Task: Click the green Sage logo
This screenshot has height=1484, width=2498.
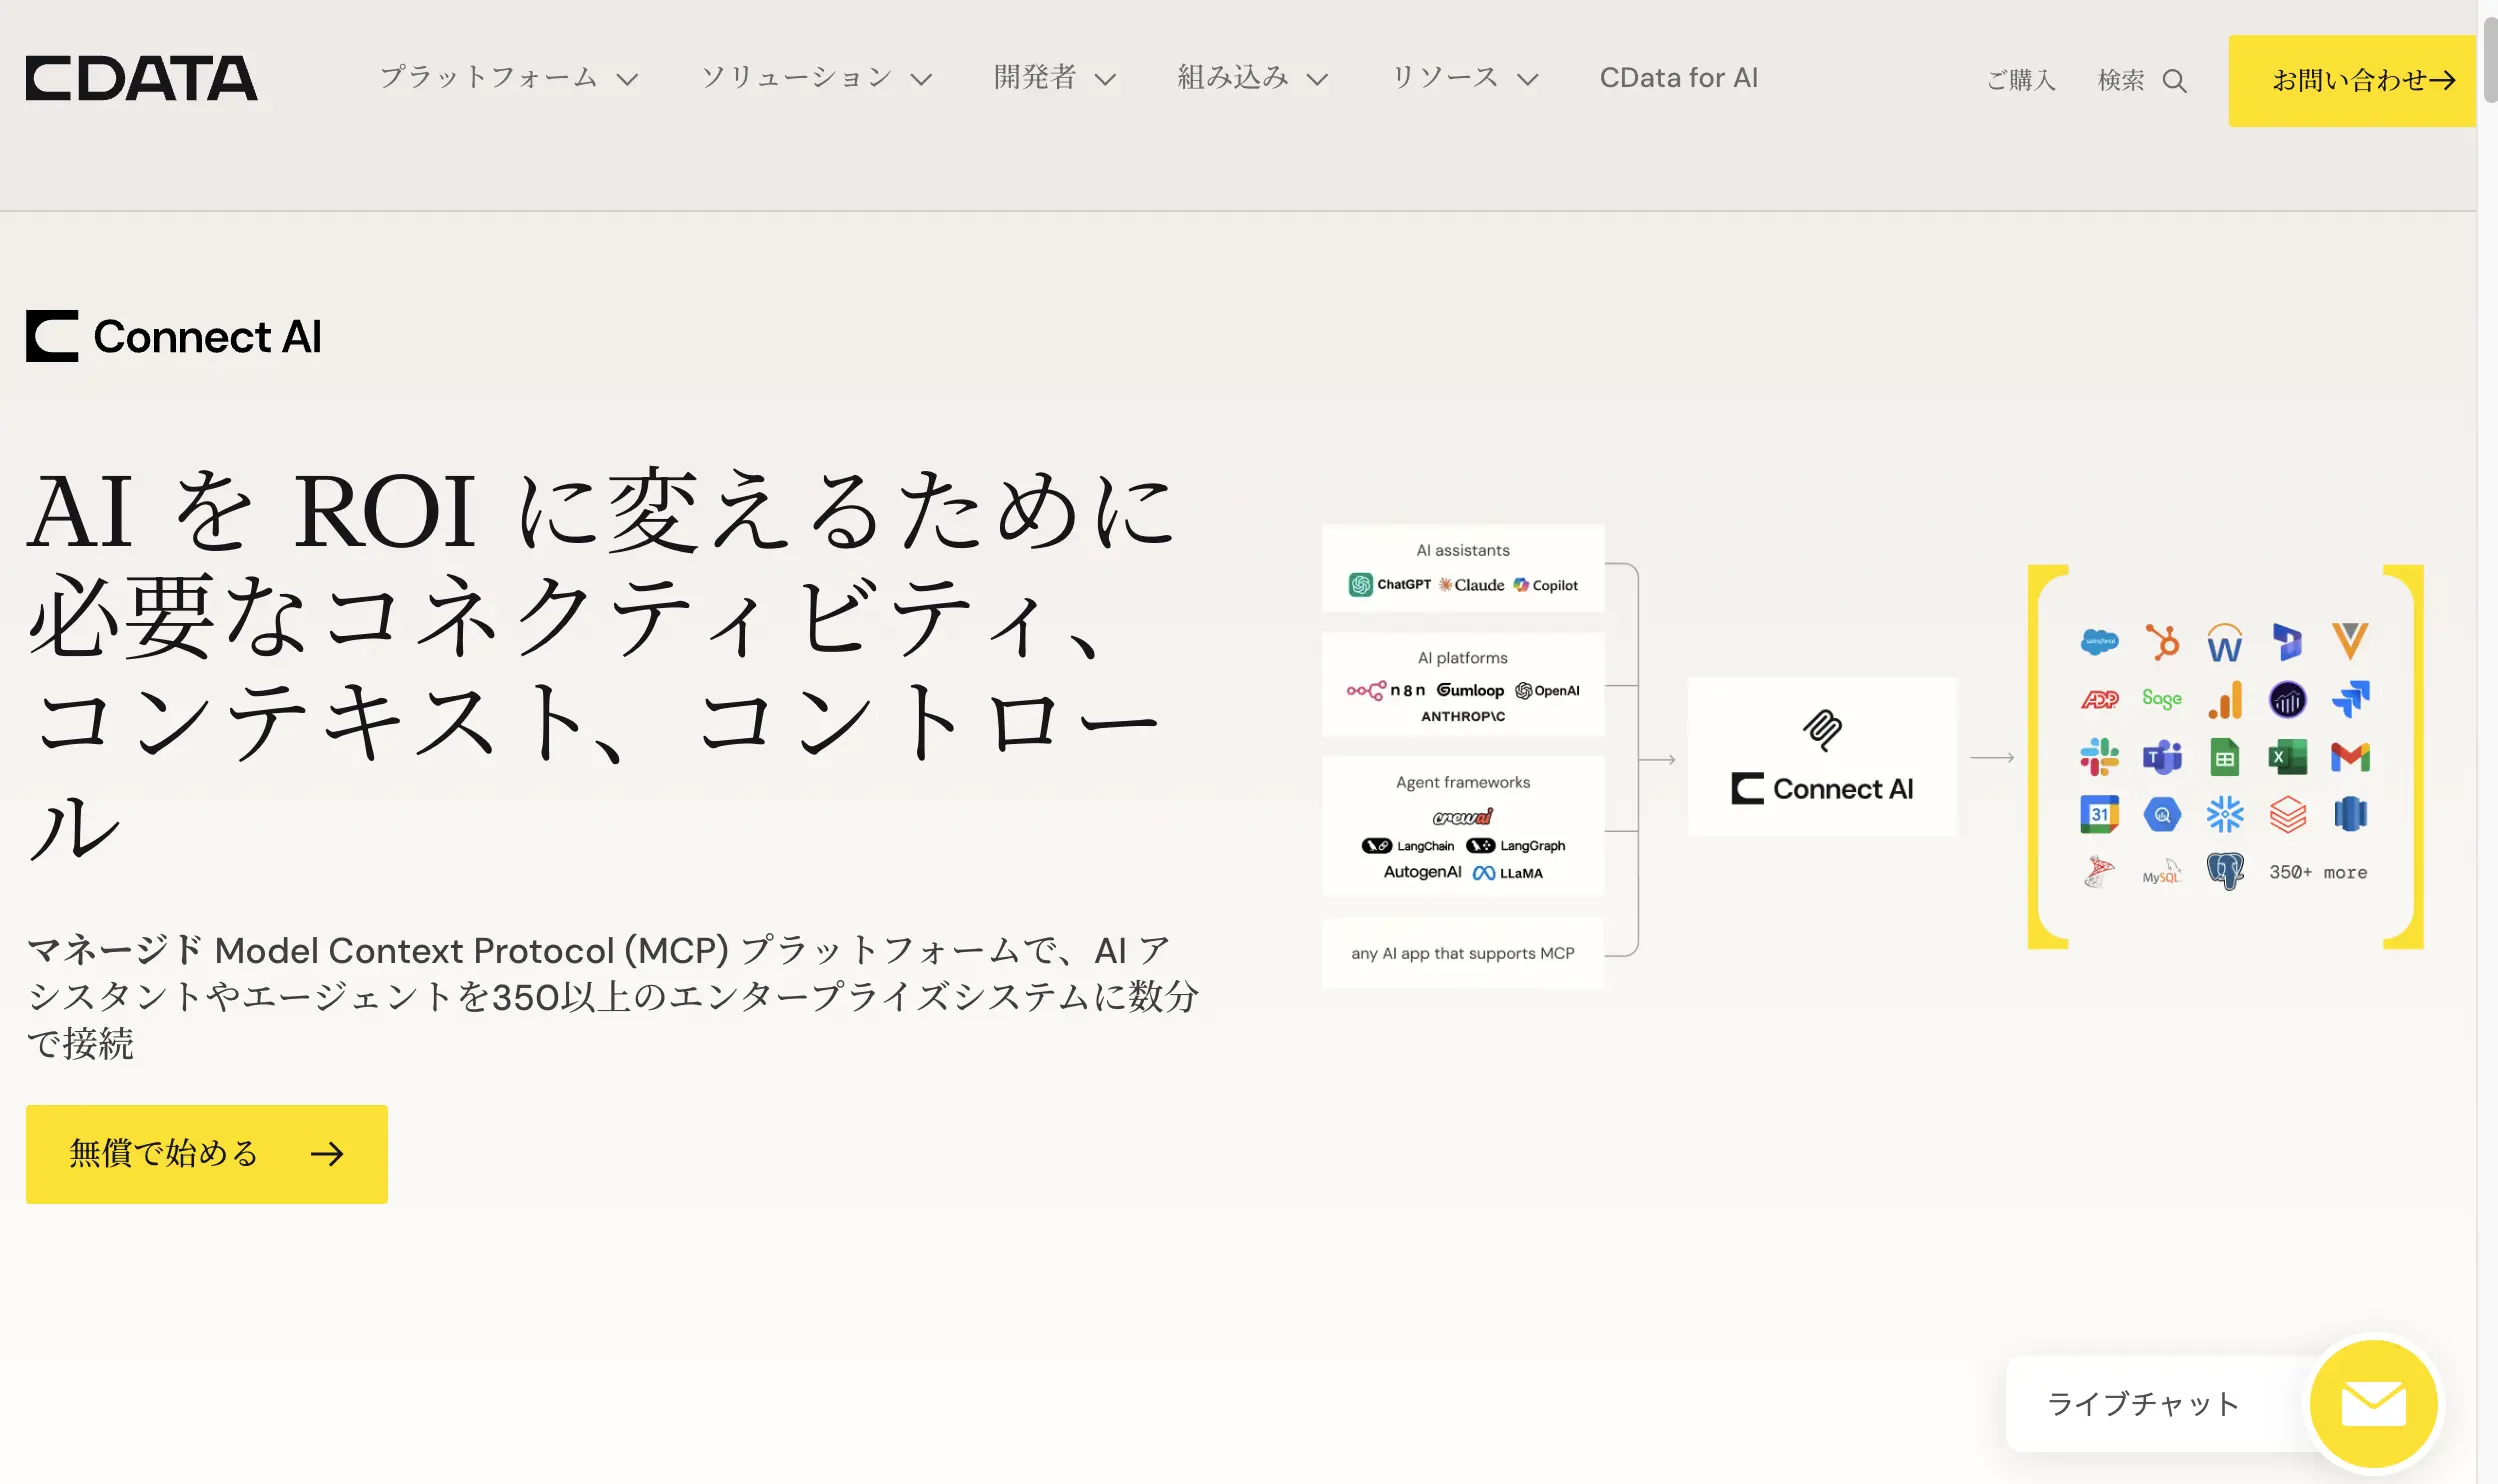Action: click(2162, 699)
